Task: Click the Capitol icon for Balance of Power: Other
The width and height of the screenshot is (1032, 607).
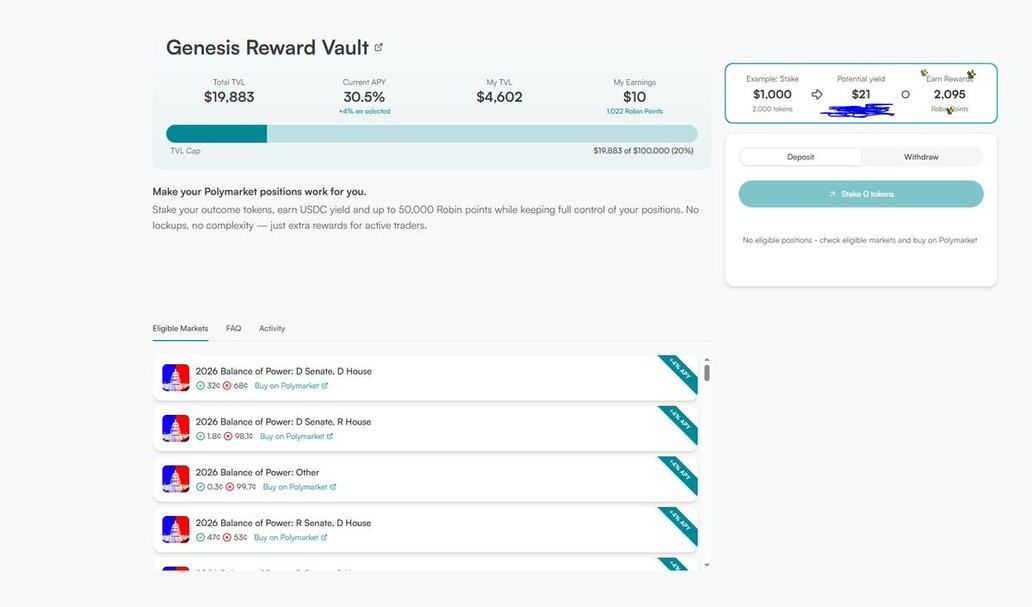Action: tap(176, 479)
